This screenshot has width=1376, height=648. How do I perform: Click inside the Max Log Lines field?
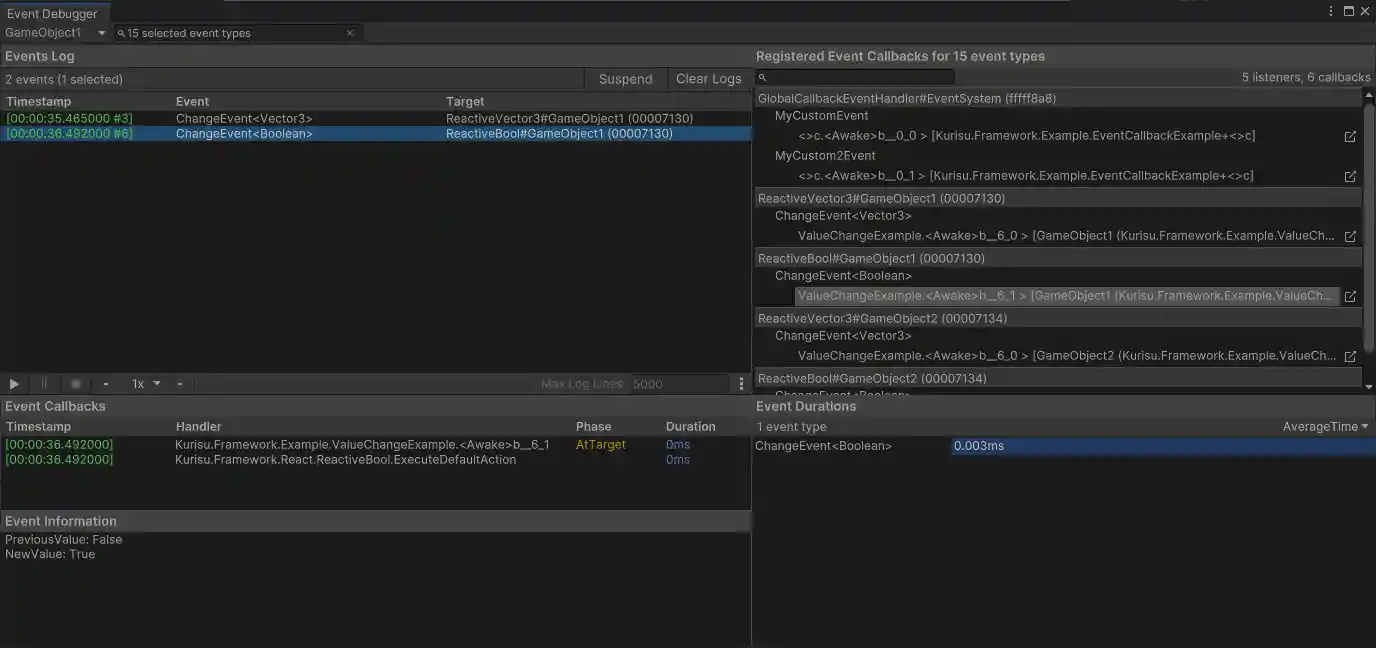point(680,383)
